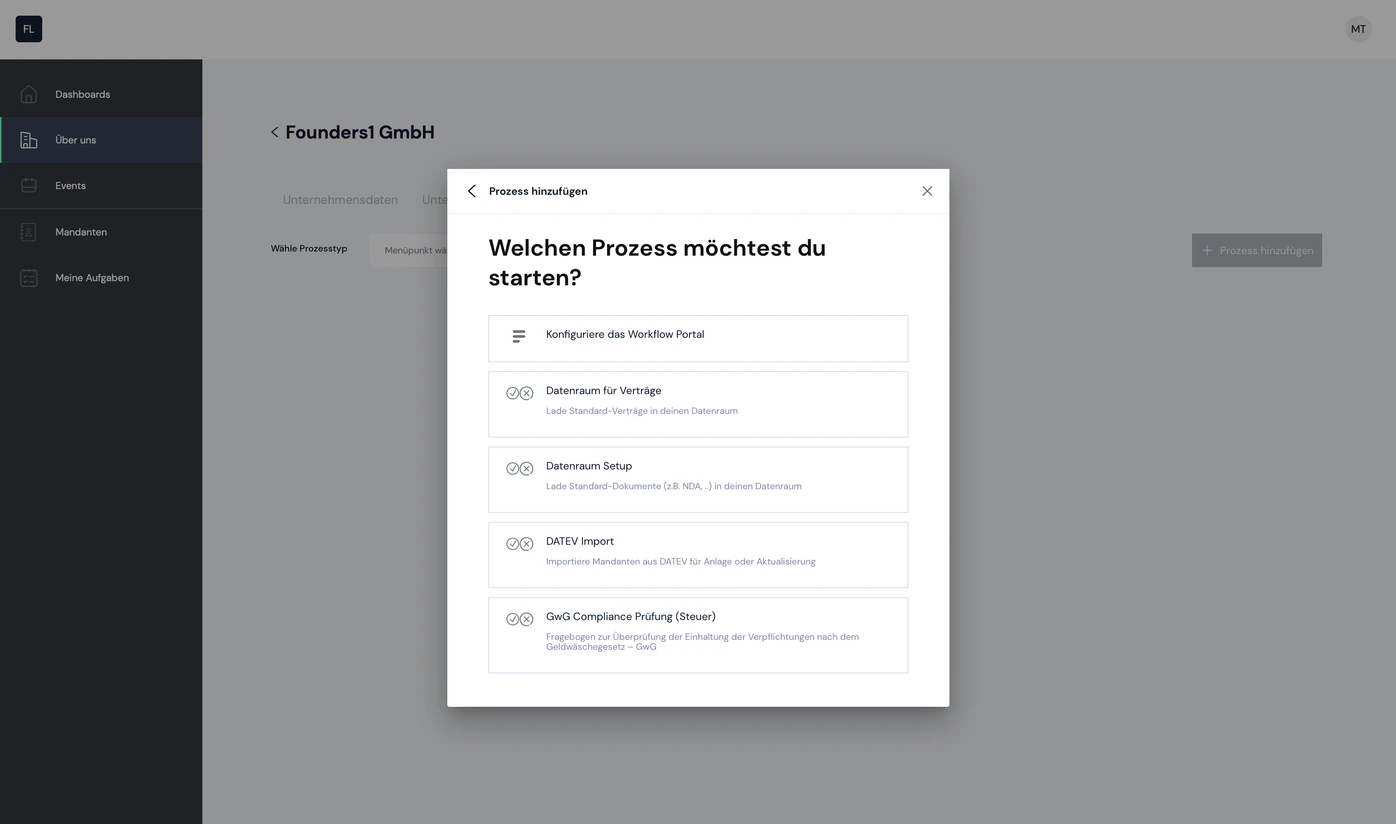
Task: Click the Events calendar icon
Action: (29, 186)
